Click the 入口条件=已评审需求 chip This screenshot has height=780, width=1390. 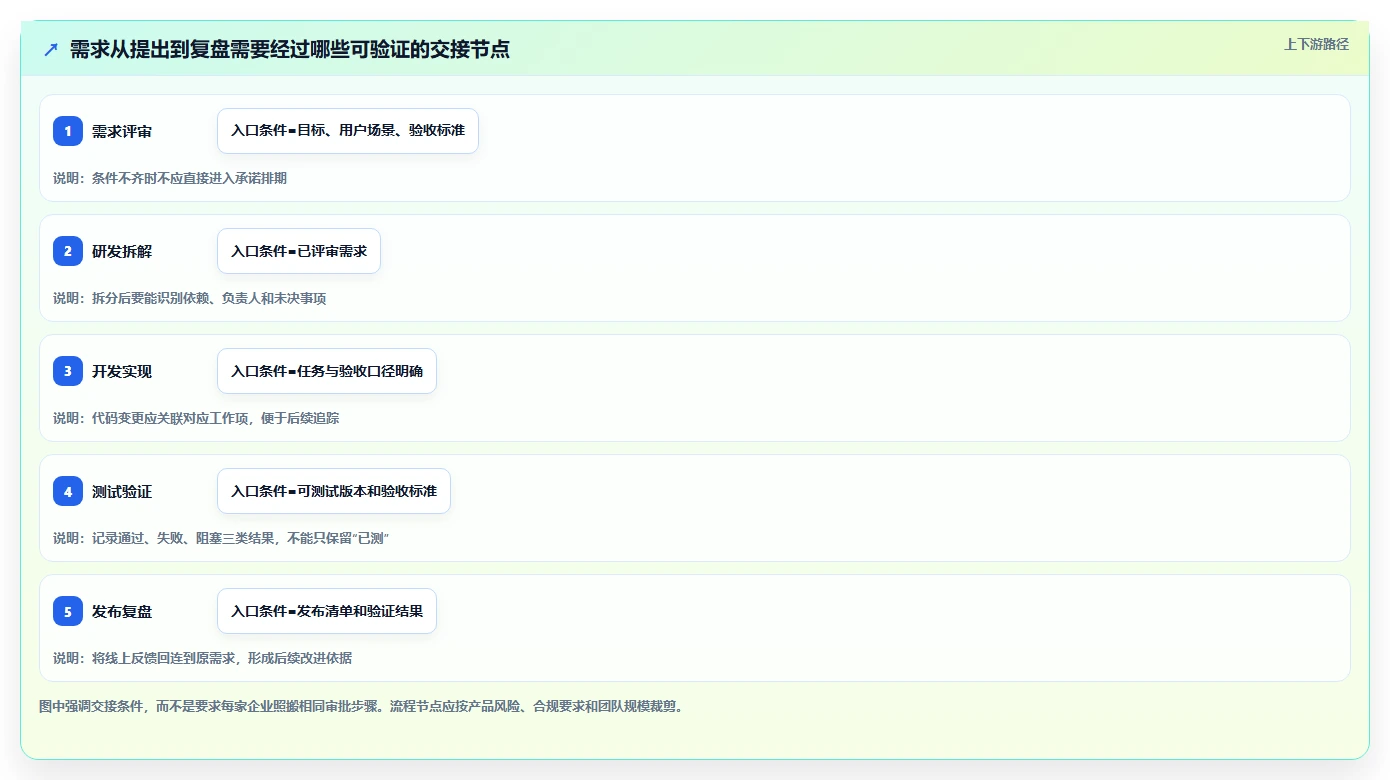[299, 251]
